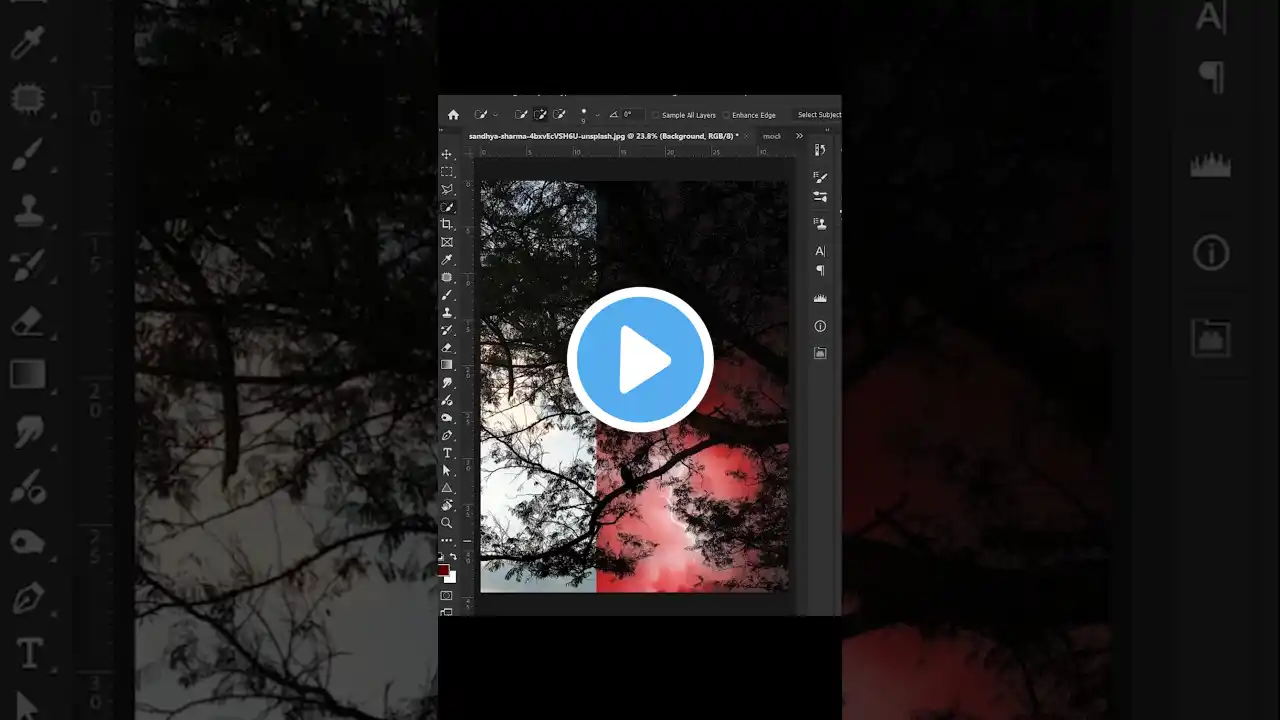Click the brush angle input field

(632, 115)
